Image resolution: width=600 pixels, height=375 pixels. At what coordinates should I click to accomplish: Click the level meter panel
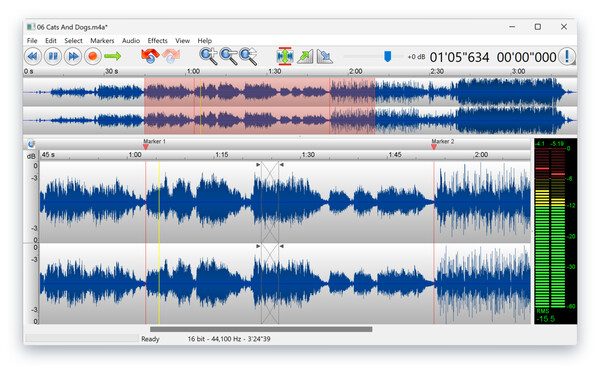pyautogui.click(x=555, y=231)
